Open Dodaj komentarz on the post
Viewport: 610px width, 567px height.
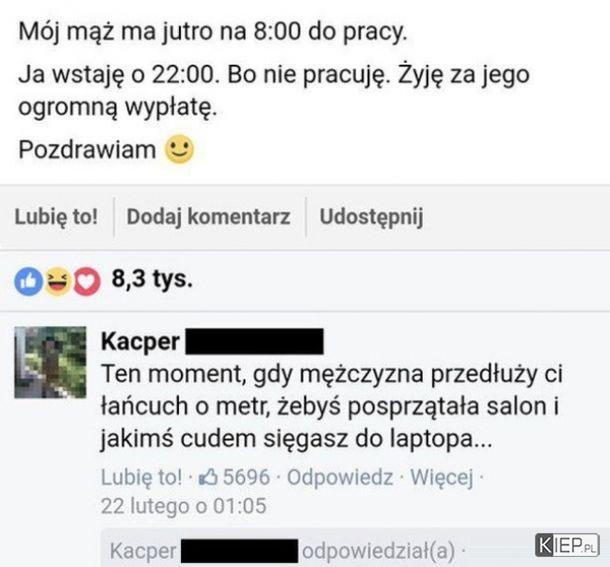(209, 217)
